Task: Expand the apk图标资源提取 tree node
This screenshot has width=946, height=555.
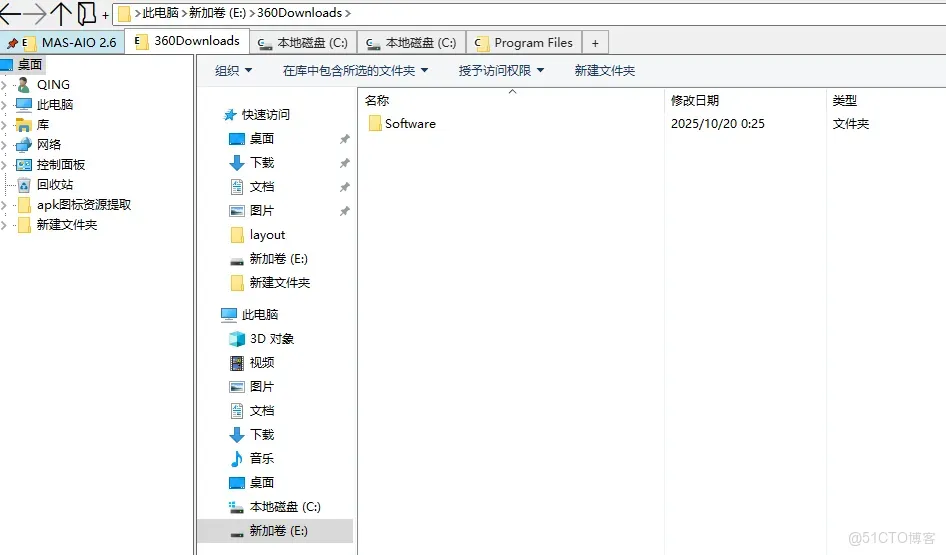Action: (x=4, y=205)
